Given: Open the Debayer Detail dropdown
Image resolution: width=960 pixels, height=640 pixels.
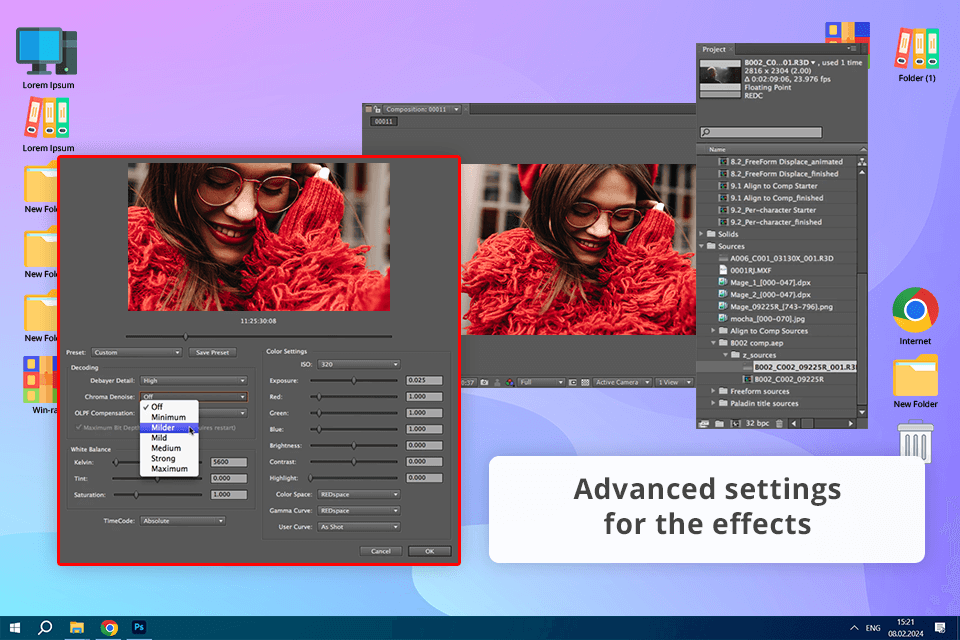Looking at the screenshot, I should (193, 381).
